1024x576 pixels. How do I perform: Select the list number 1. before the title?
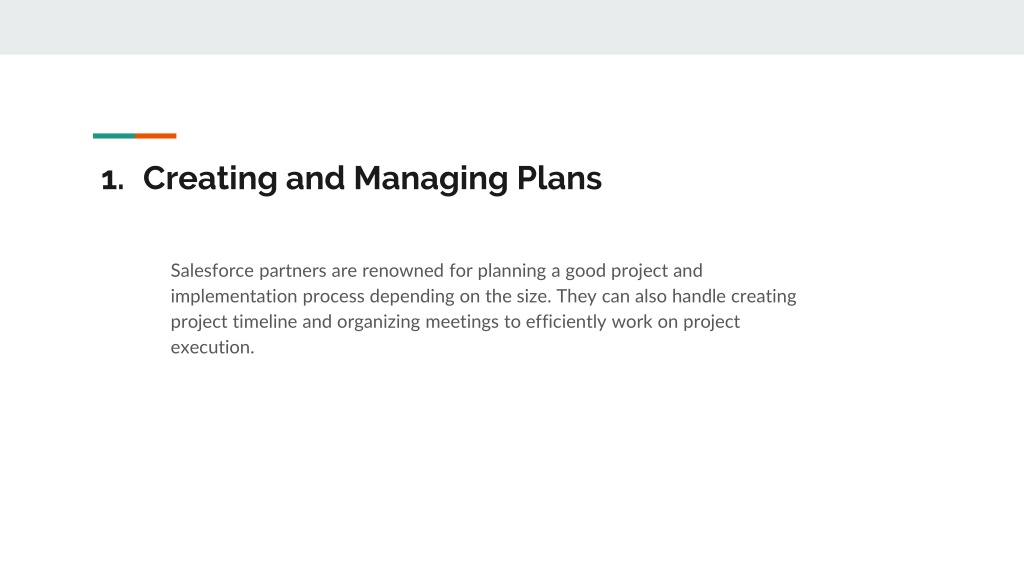112,180
